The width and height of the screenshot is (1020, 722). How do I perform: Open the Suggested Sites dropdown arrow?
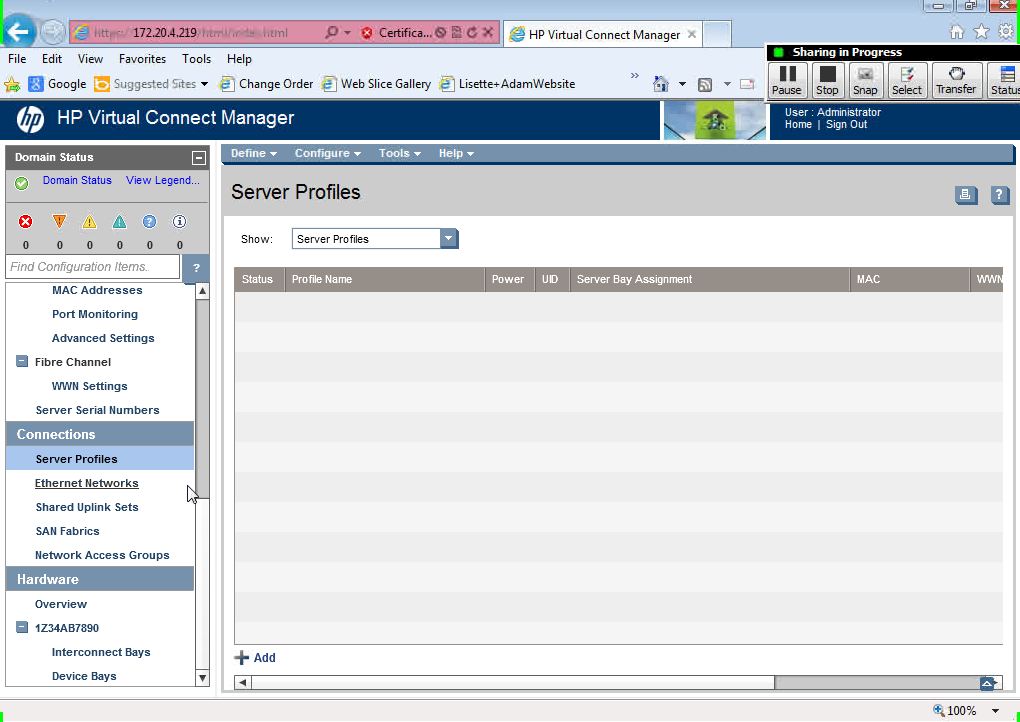click(204, 84)
